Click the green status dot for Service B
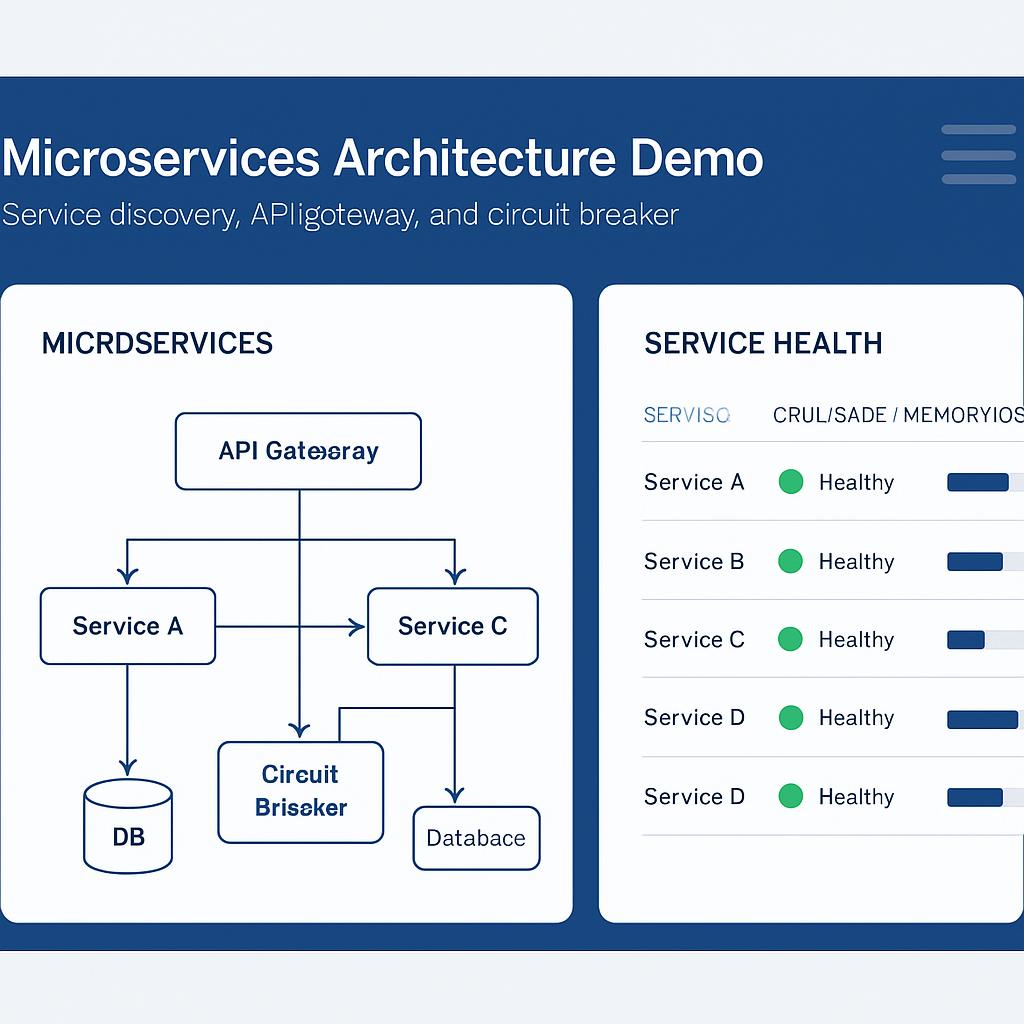The height and width of the screenshot is (1024, 1024). point(791,561)
